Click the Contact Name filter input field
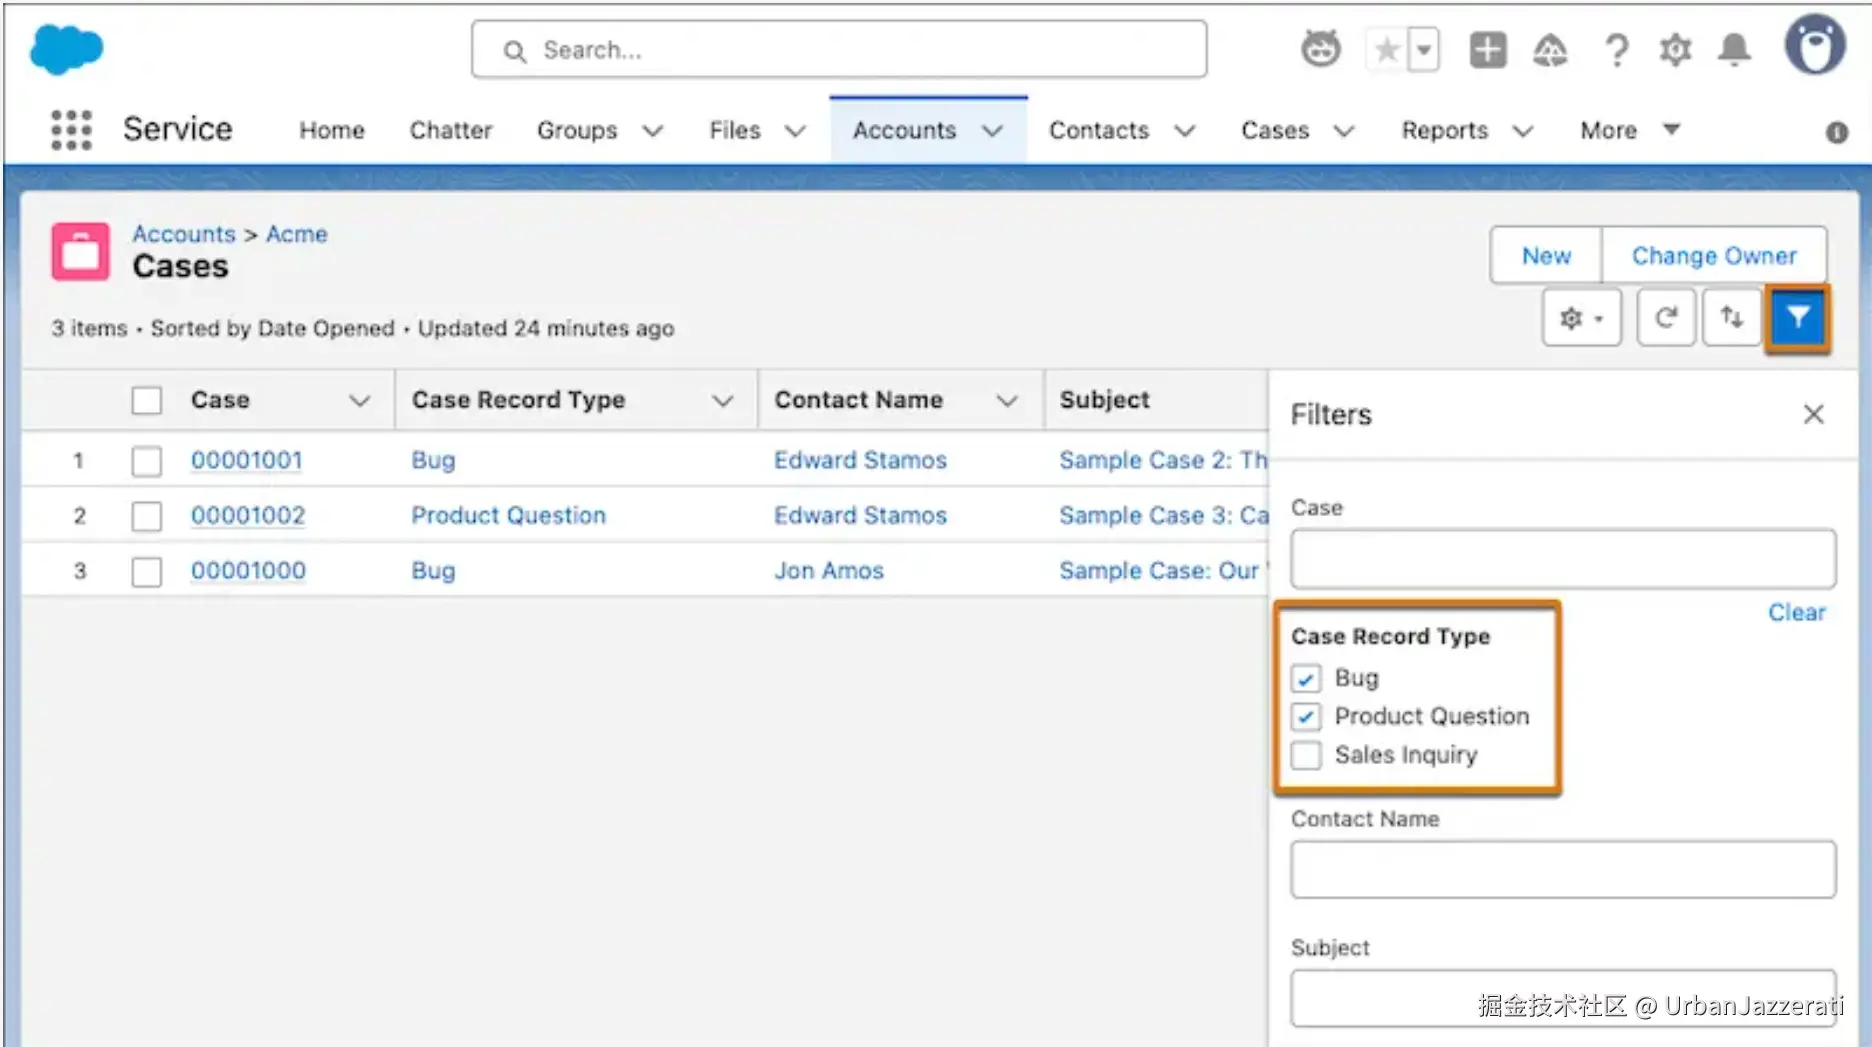The width and height of the screenshot is (1872, 1047). [x=1562, y=869]
